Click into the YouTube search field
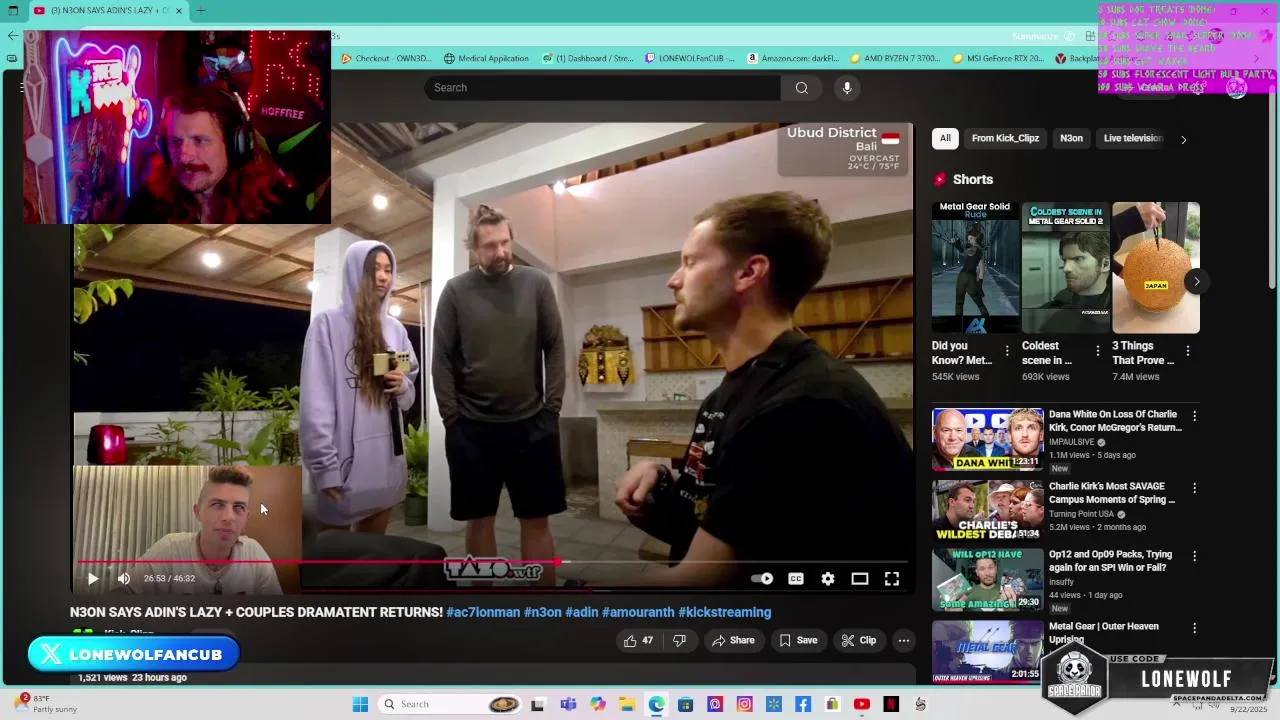This screenshot has width=1280, height=720. (x=603, y=88)
